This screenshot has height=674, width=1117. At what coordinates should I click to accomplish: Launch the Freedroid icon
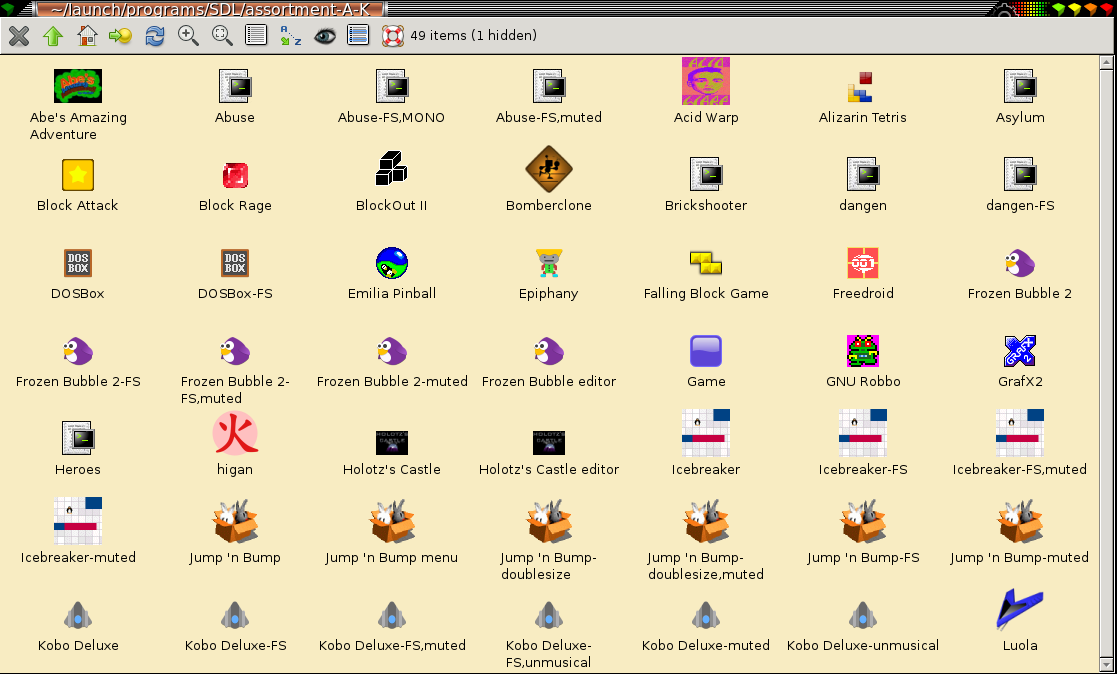coord(863,263)
